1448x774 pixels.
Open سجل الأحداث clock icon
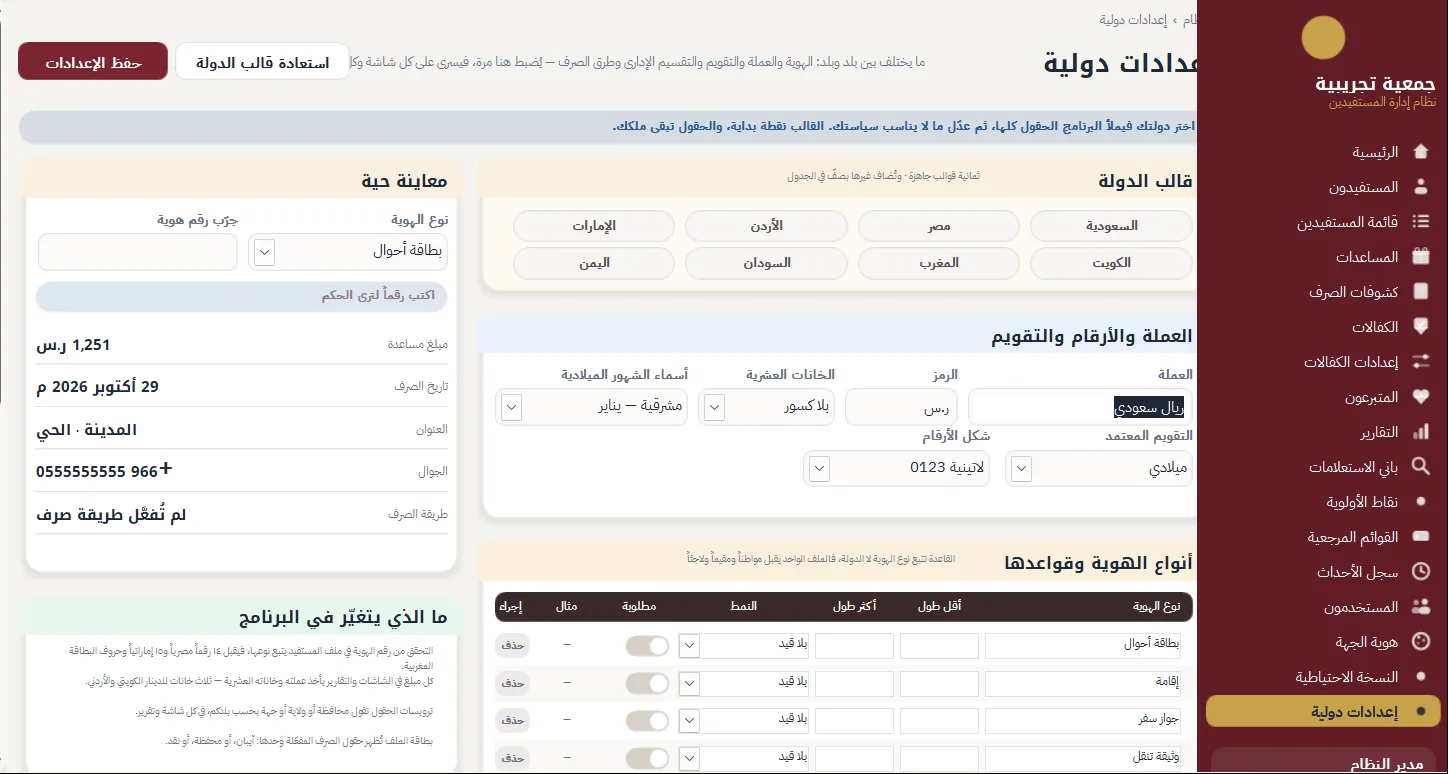point(1420,572)
